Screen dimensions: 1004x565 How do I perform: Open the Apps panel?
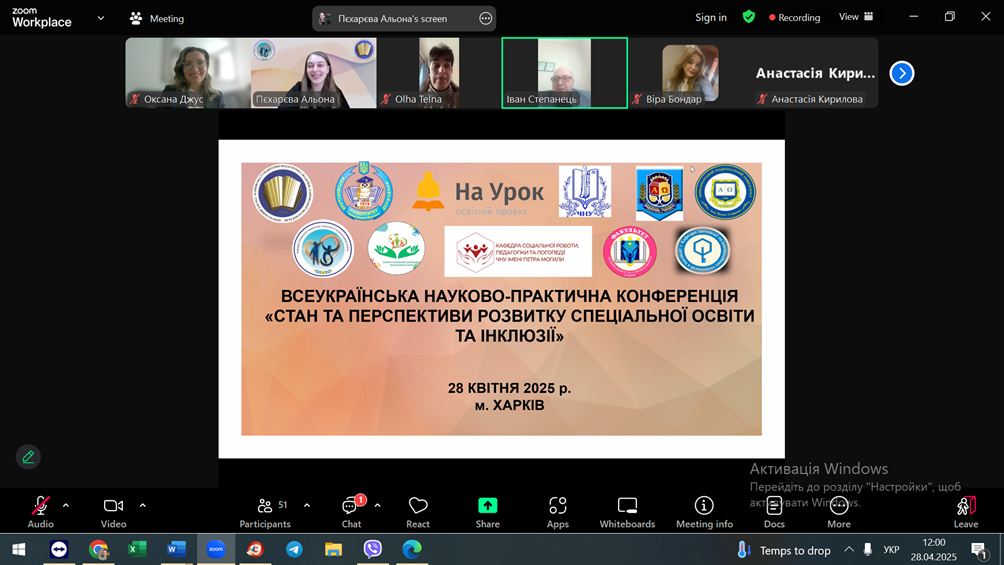click(558, 512)
